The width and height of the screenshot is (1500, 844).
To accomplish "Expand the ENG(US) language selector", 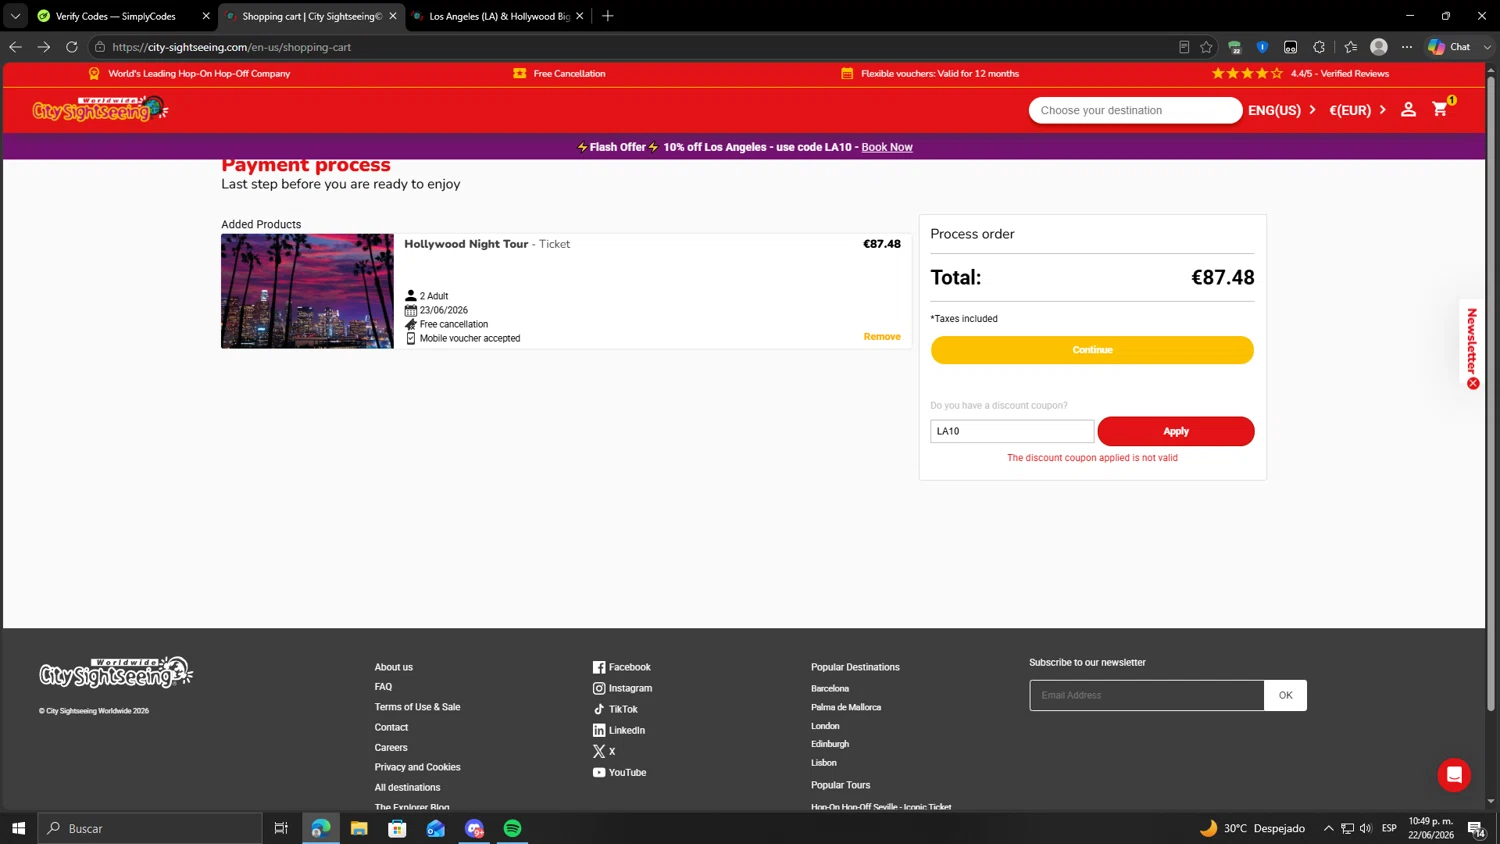I will tap(1282, 110).
